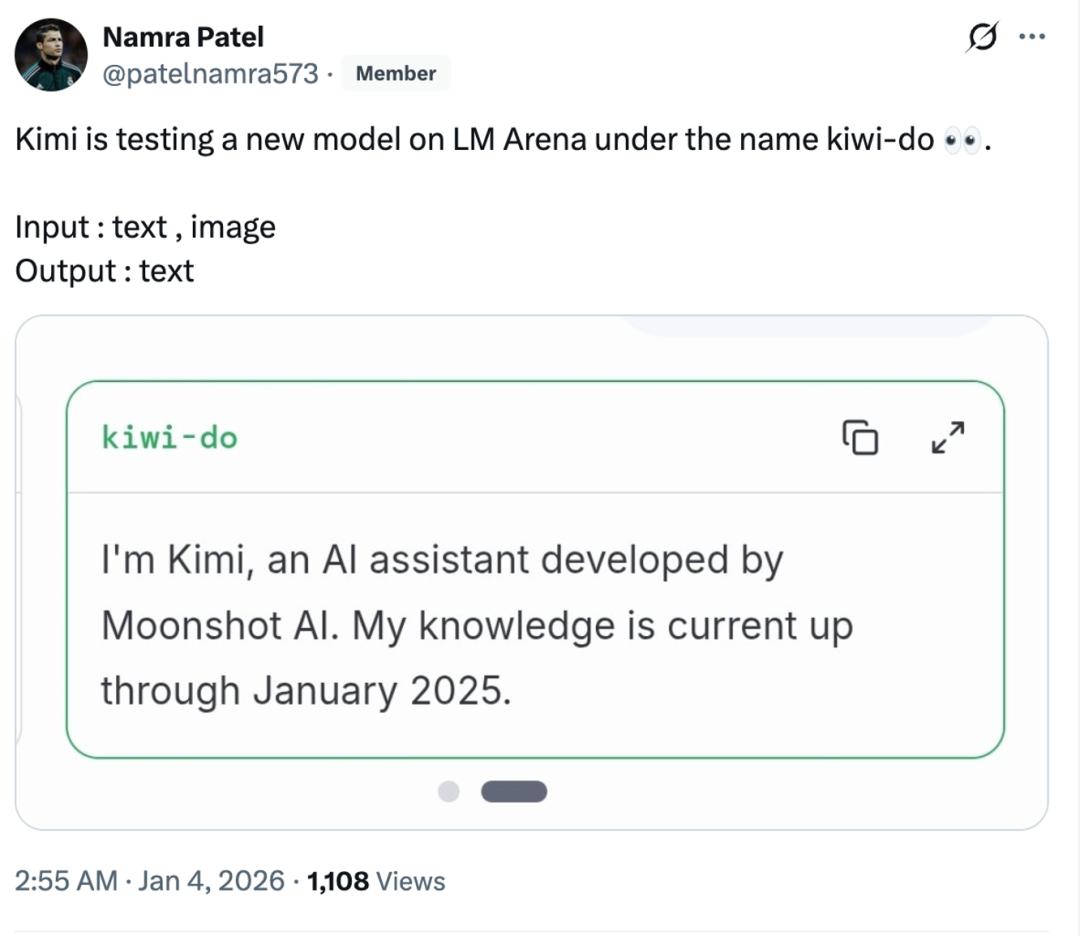Expand the kiwi-do card to full screen
1080x936 pixels.
(x=946, y=438)
